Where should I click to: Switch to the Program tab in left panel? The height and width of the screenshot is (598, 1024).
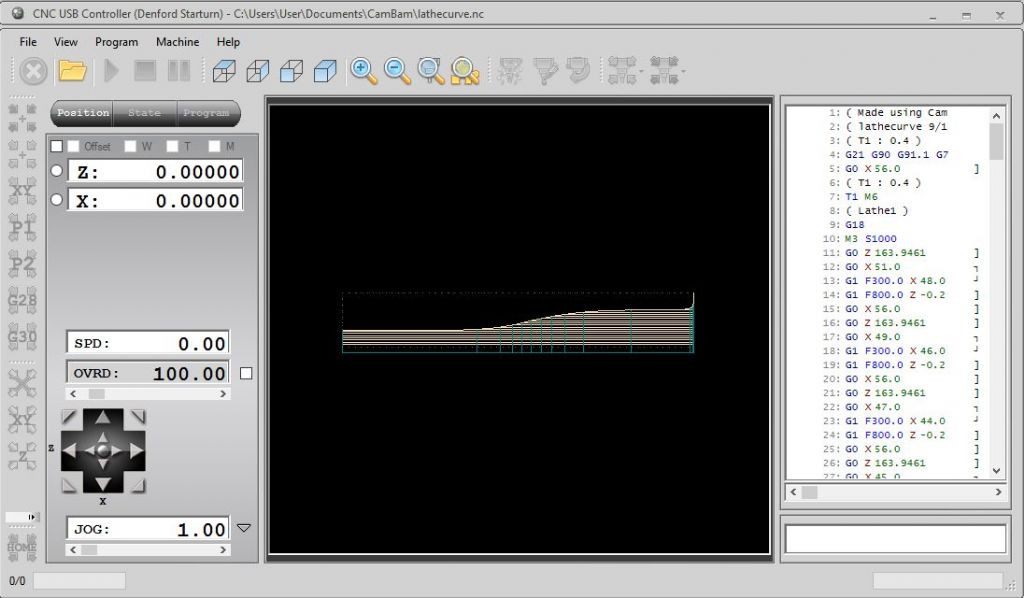click(x=207, y=113)
